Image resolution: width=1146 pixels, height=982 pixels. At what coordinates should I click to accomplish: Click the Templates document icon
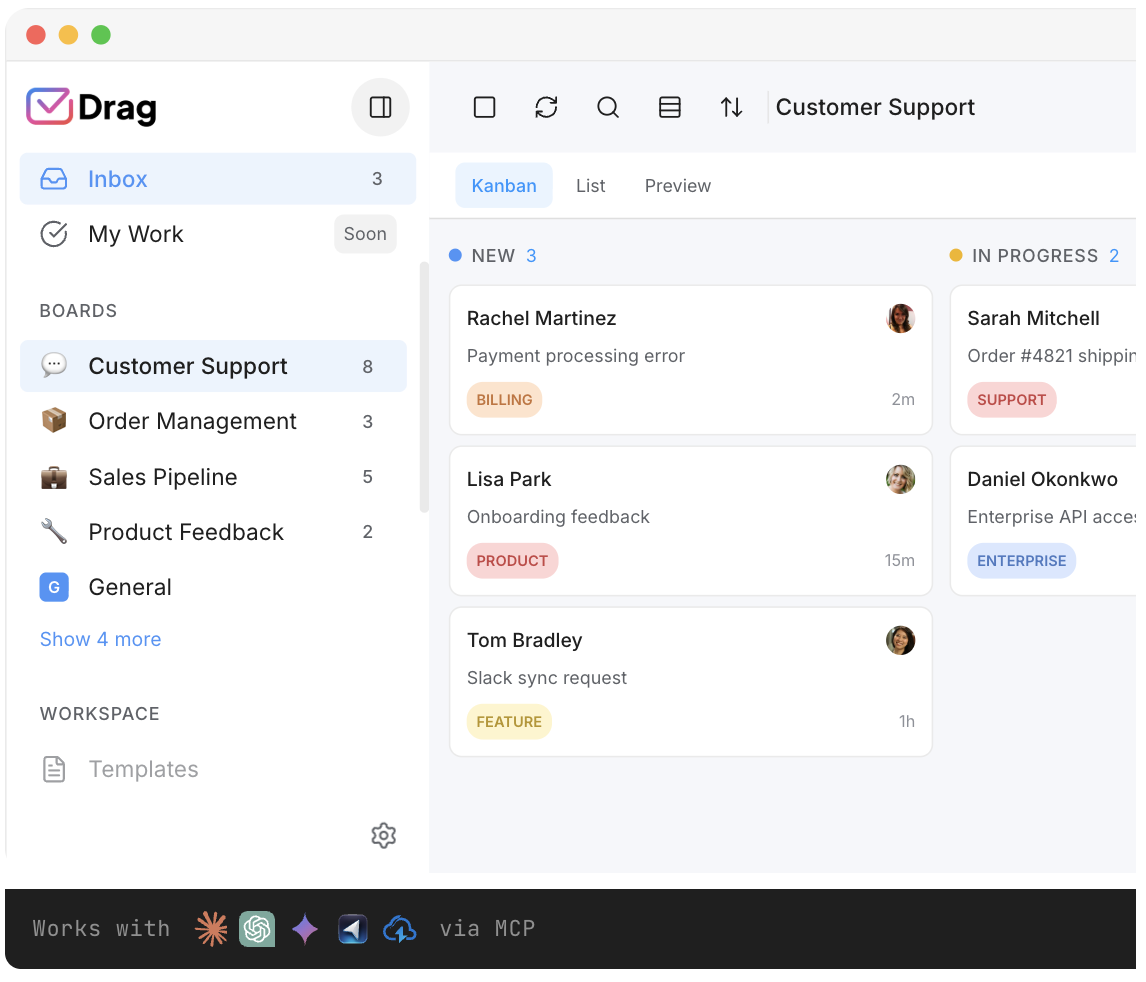[53, 769]
